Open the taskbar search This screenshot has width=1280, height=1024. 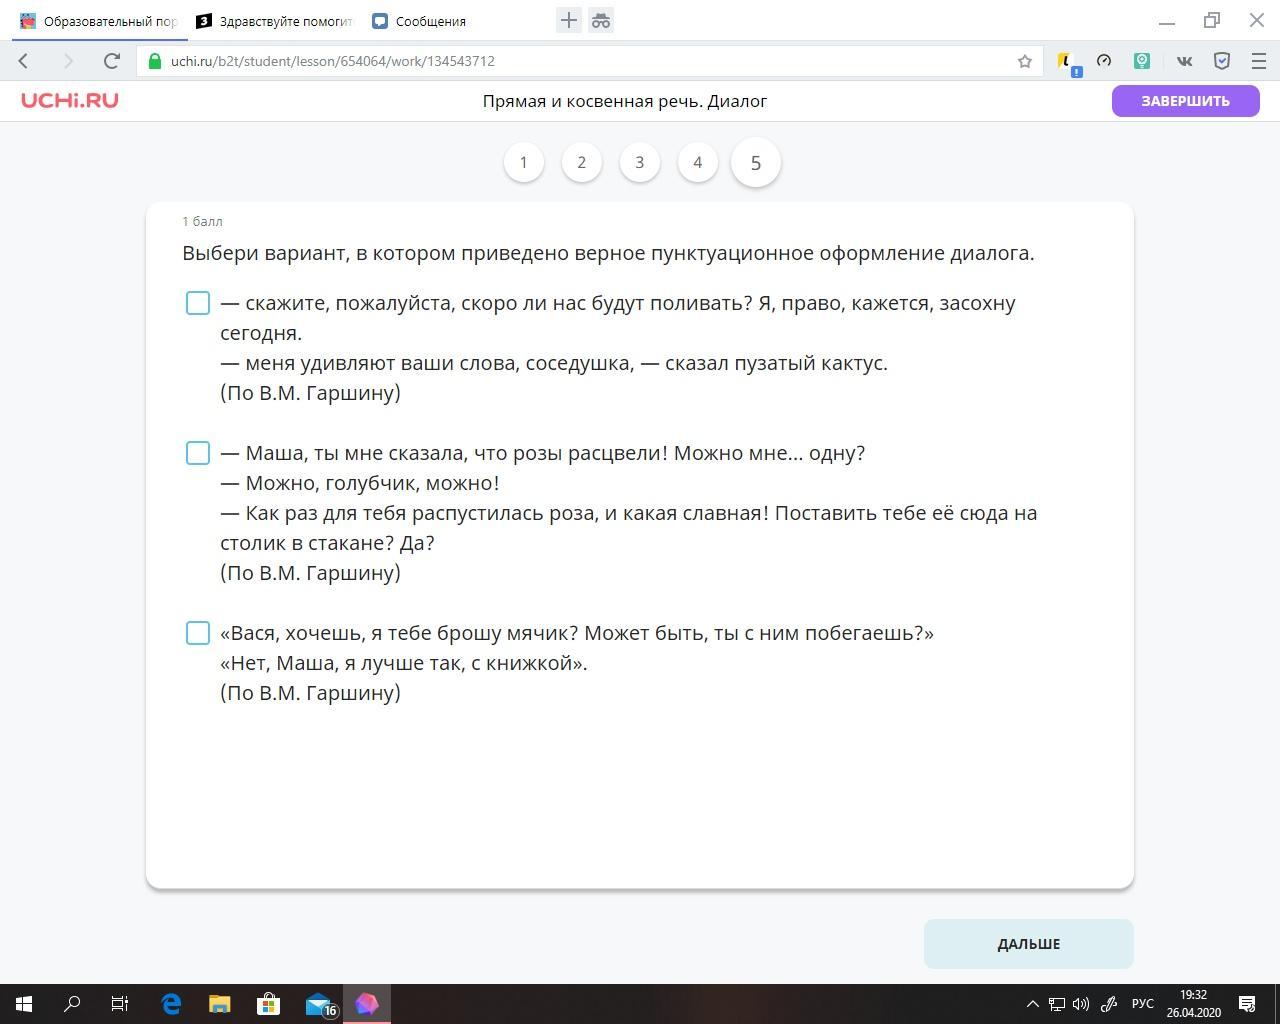[72, 1004]
